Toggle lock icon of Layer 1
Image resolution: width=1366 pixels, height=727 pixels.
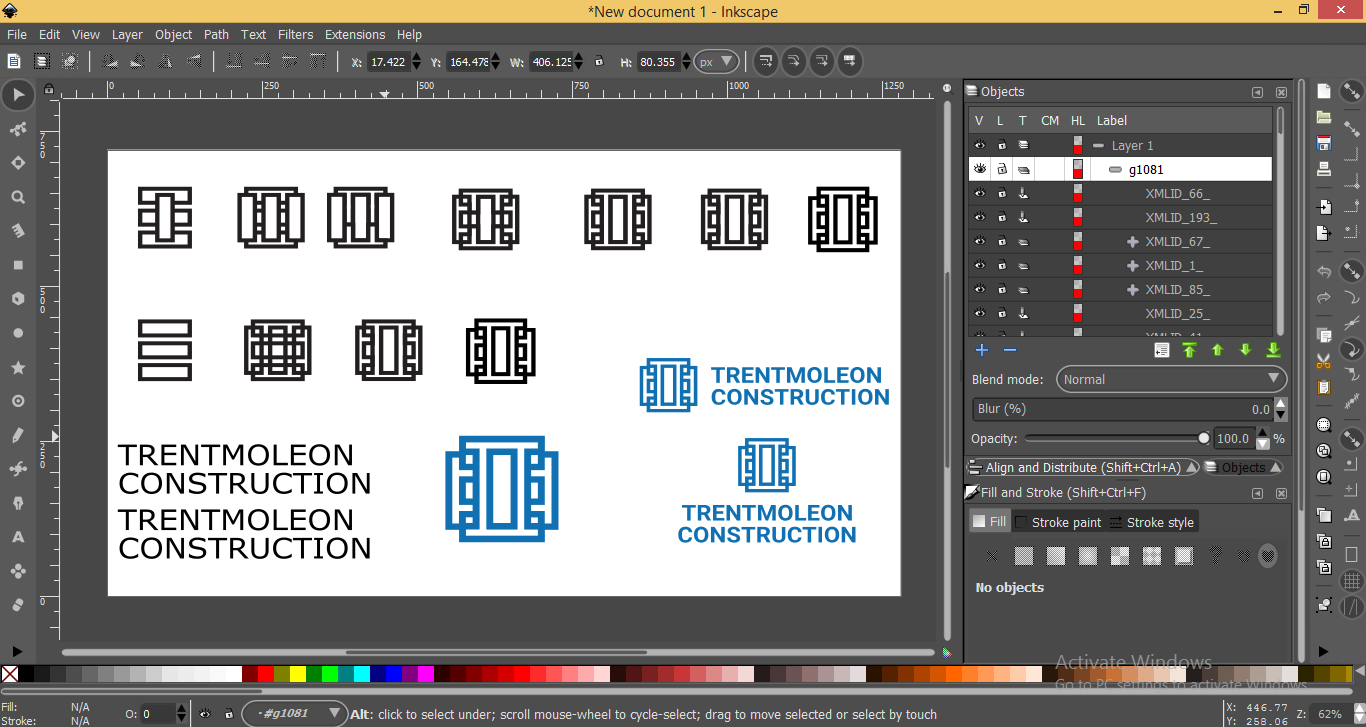(1001, 145)
